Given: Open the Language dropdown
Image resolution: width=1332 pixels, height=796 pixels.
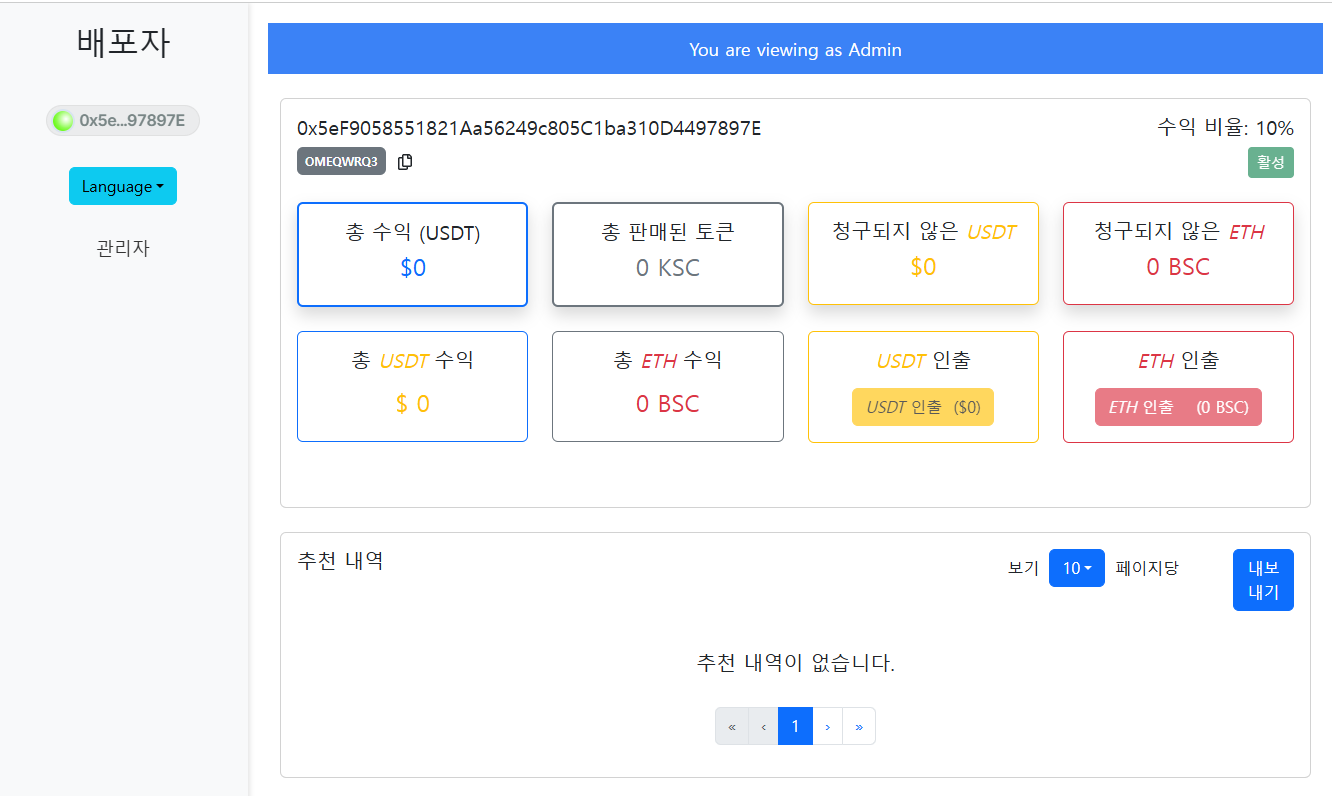Looking at the screenshot, I should pos(123,186).
